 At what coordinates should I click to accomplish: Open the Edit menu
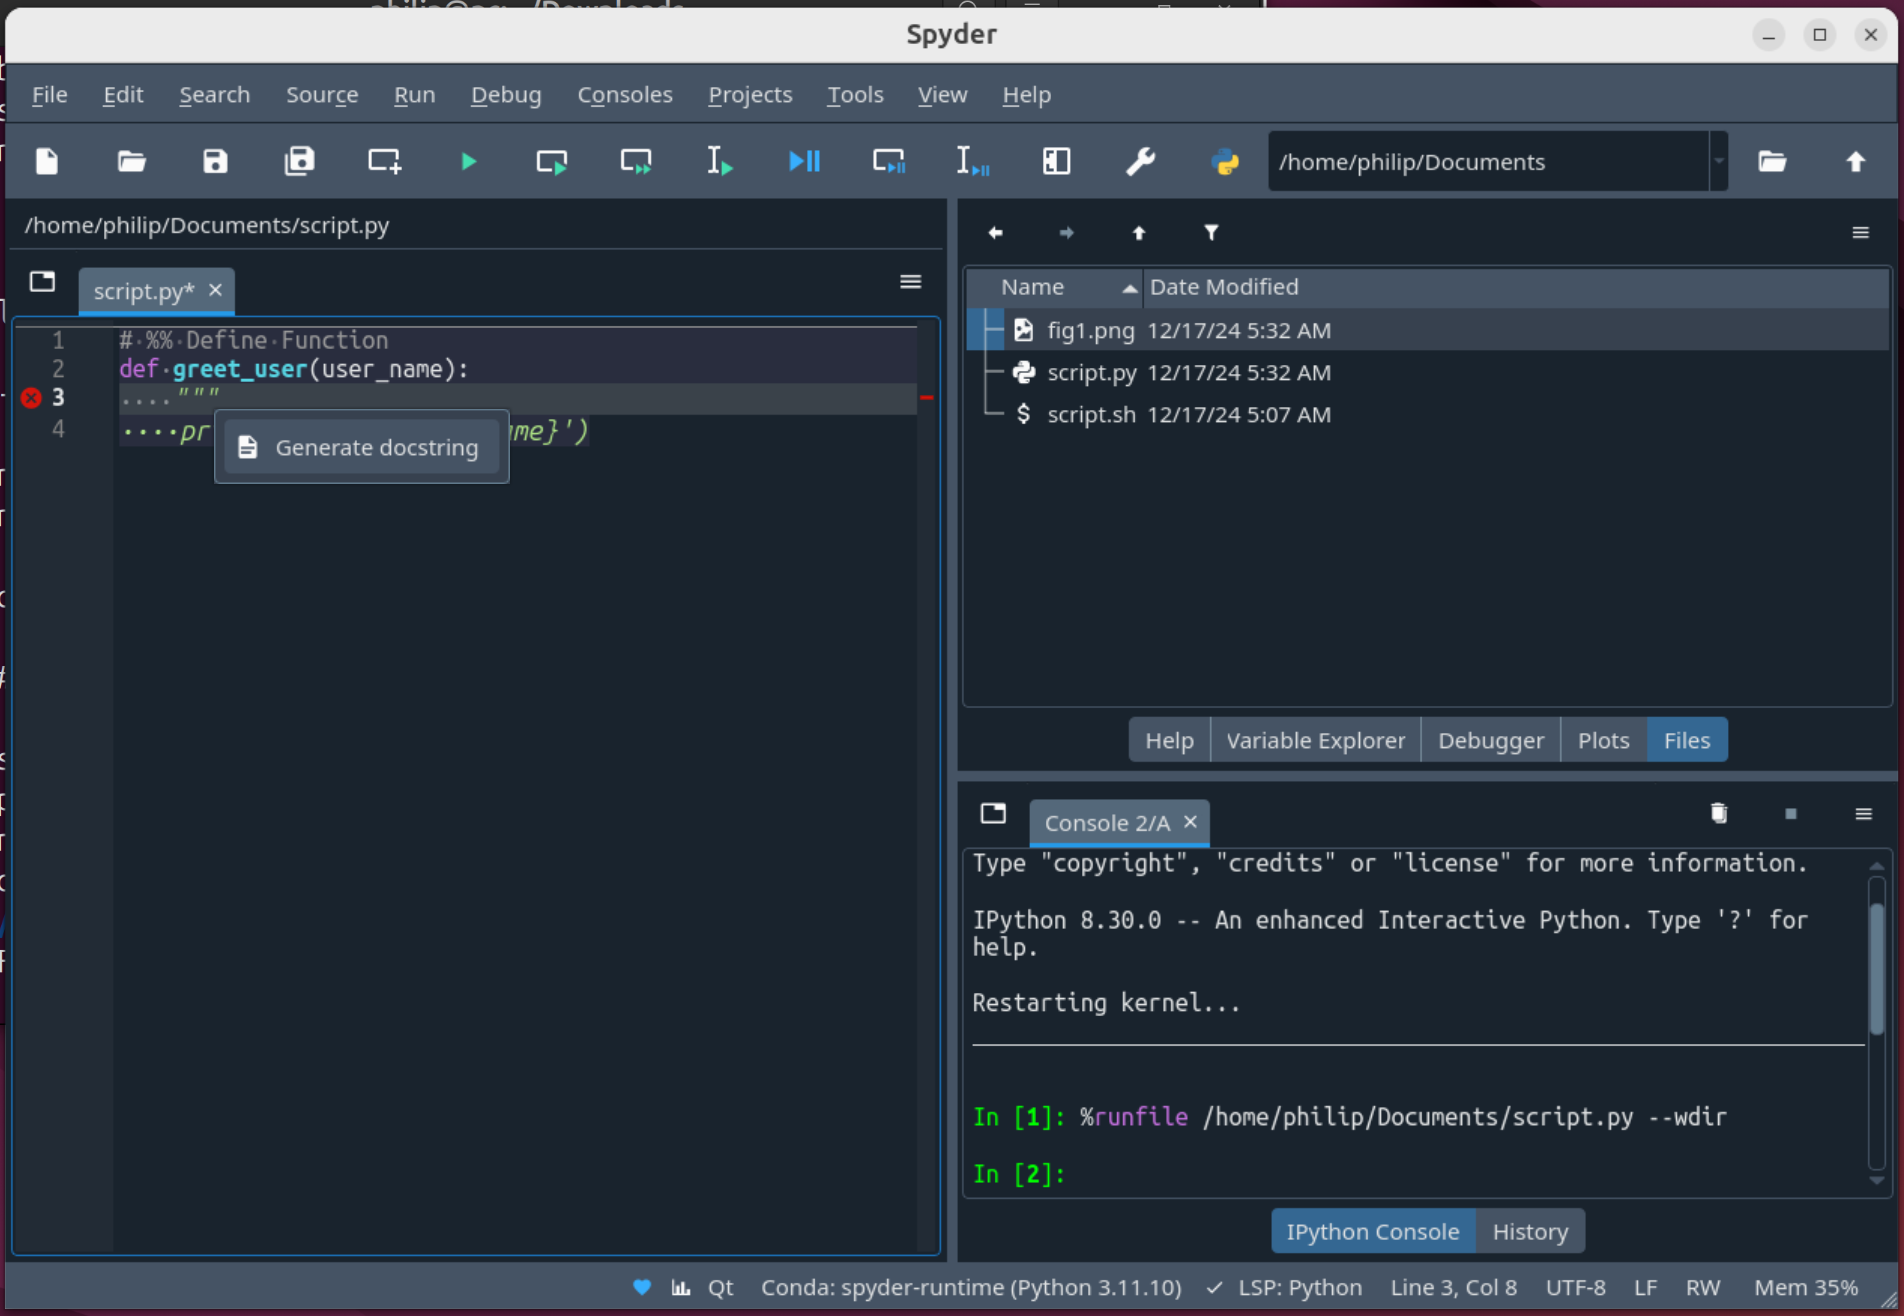coord(123,95)
